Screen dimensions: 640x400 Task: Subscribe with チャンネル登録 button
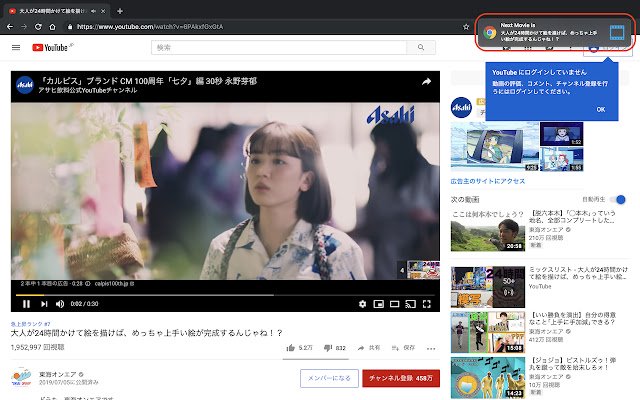pos(401,378)
